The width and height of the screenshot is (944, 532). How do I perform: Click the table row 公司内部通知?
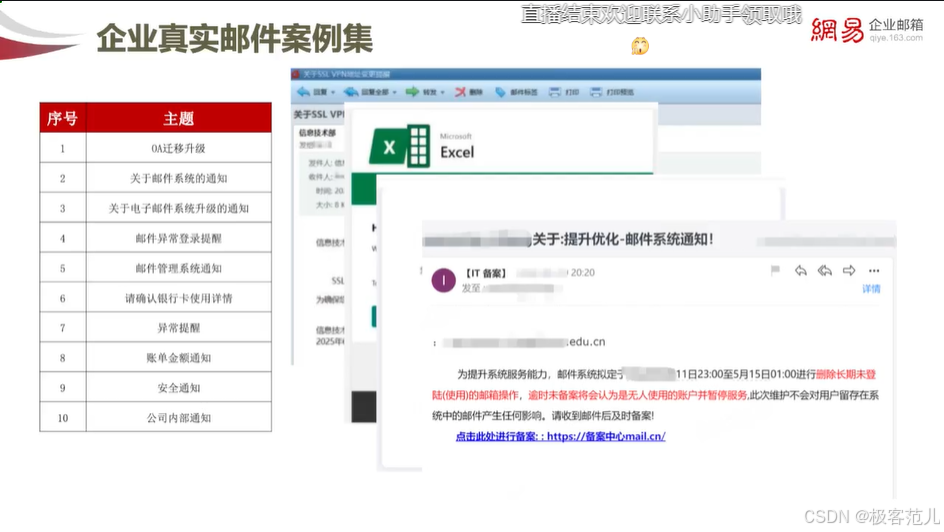click(x=155, y=418)
